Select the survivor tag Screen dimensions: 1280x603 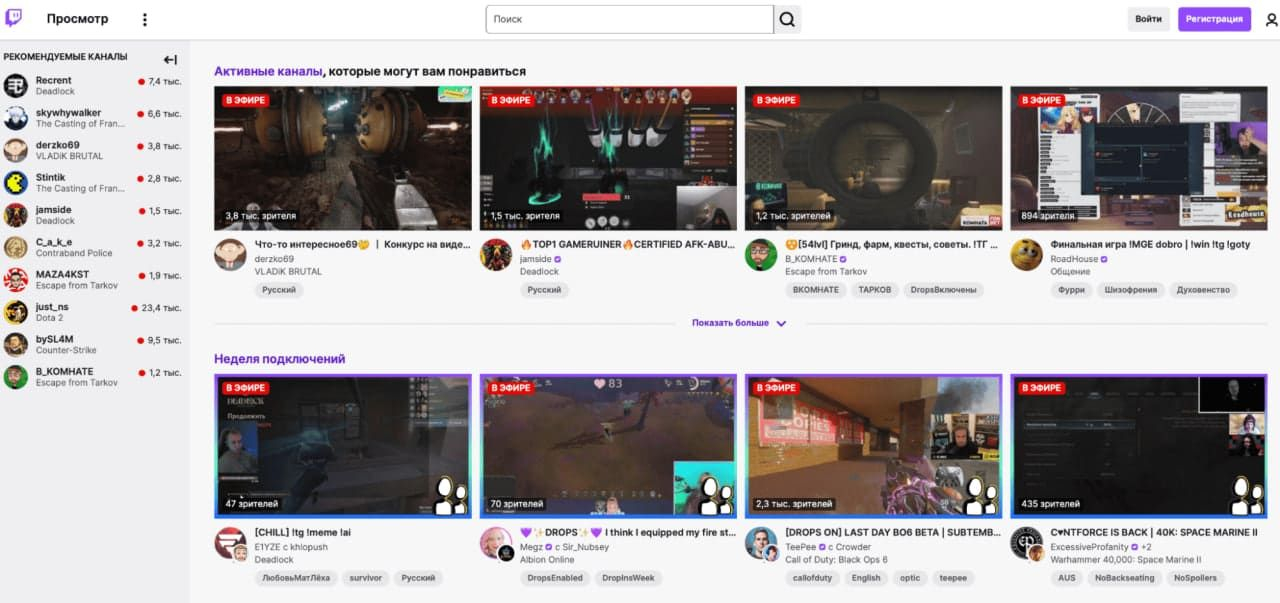[x=365, y=578]
